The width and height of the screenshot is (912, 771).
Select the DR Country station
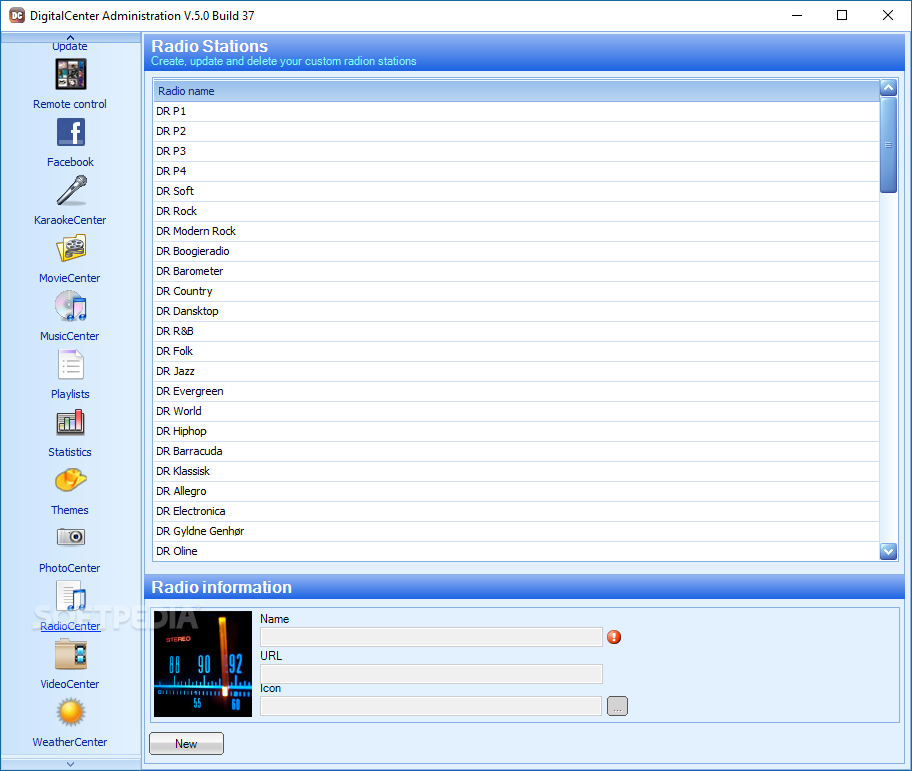(x=516, y=291)
